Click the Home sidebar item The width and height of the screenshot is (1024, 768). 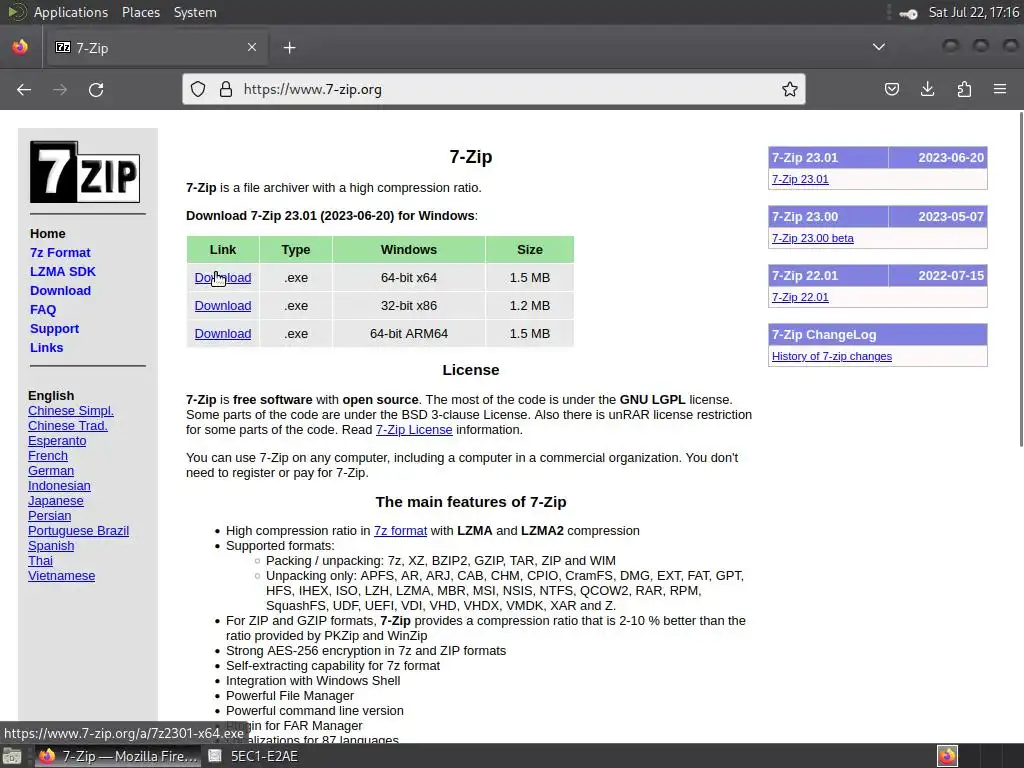pyautogui.click(x=48, y=234)
